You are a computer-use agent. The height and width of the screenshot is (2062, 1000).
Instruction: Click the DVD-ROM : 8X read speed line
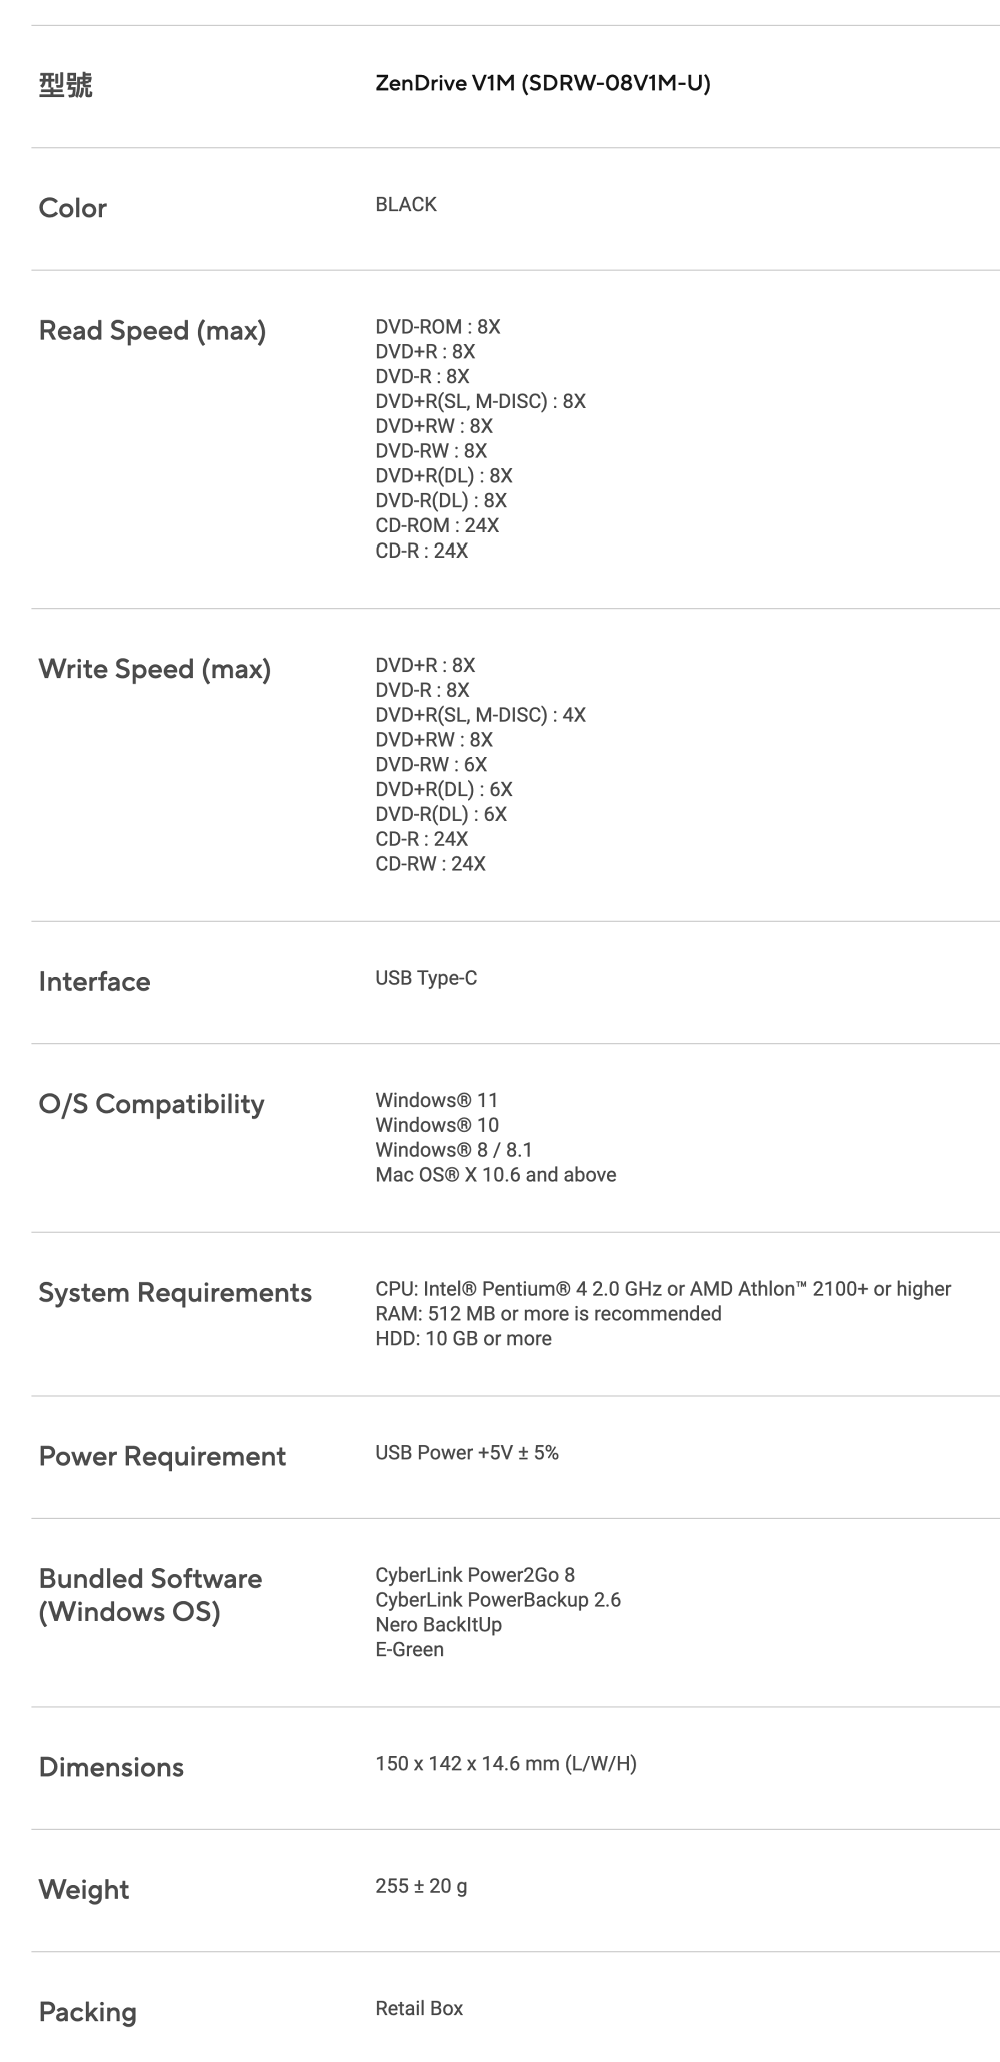[x=437, y=327]
